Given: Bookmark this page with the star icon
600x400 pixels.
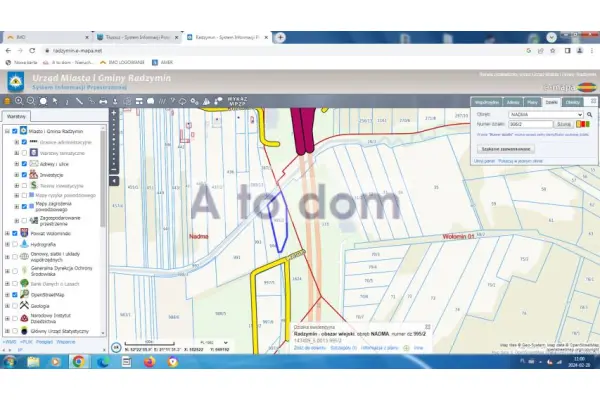Looking at the screenshot, I should point(553,51).
